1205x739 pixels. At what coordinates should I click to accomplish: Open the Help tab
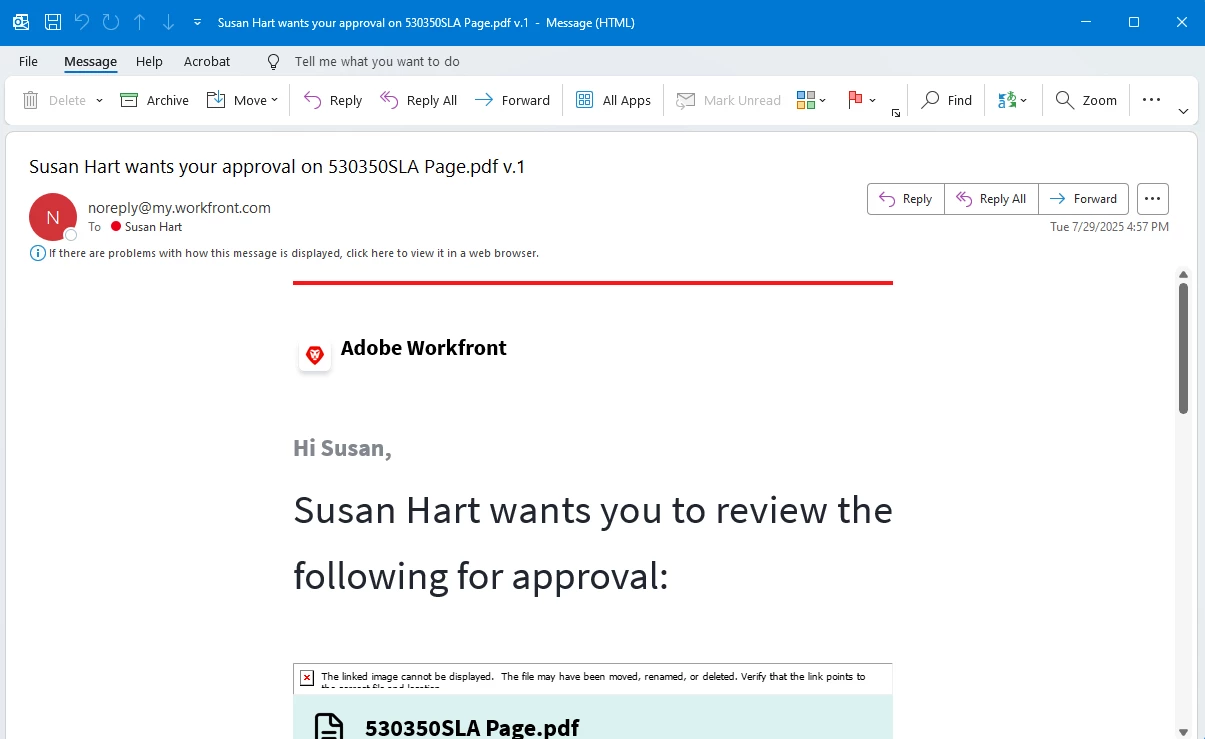[149, 61]
